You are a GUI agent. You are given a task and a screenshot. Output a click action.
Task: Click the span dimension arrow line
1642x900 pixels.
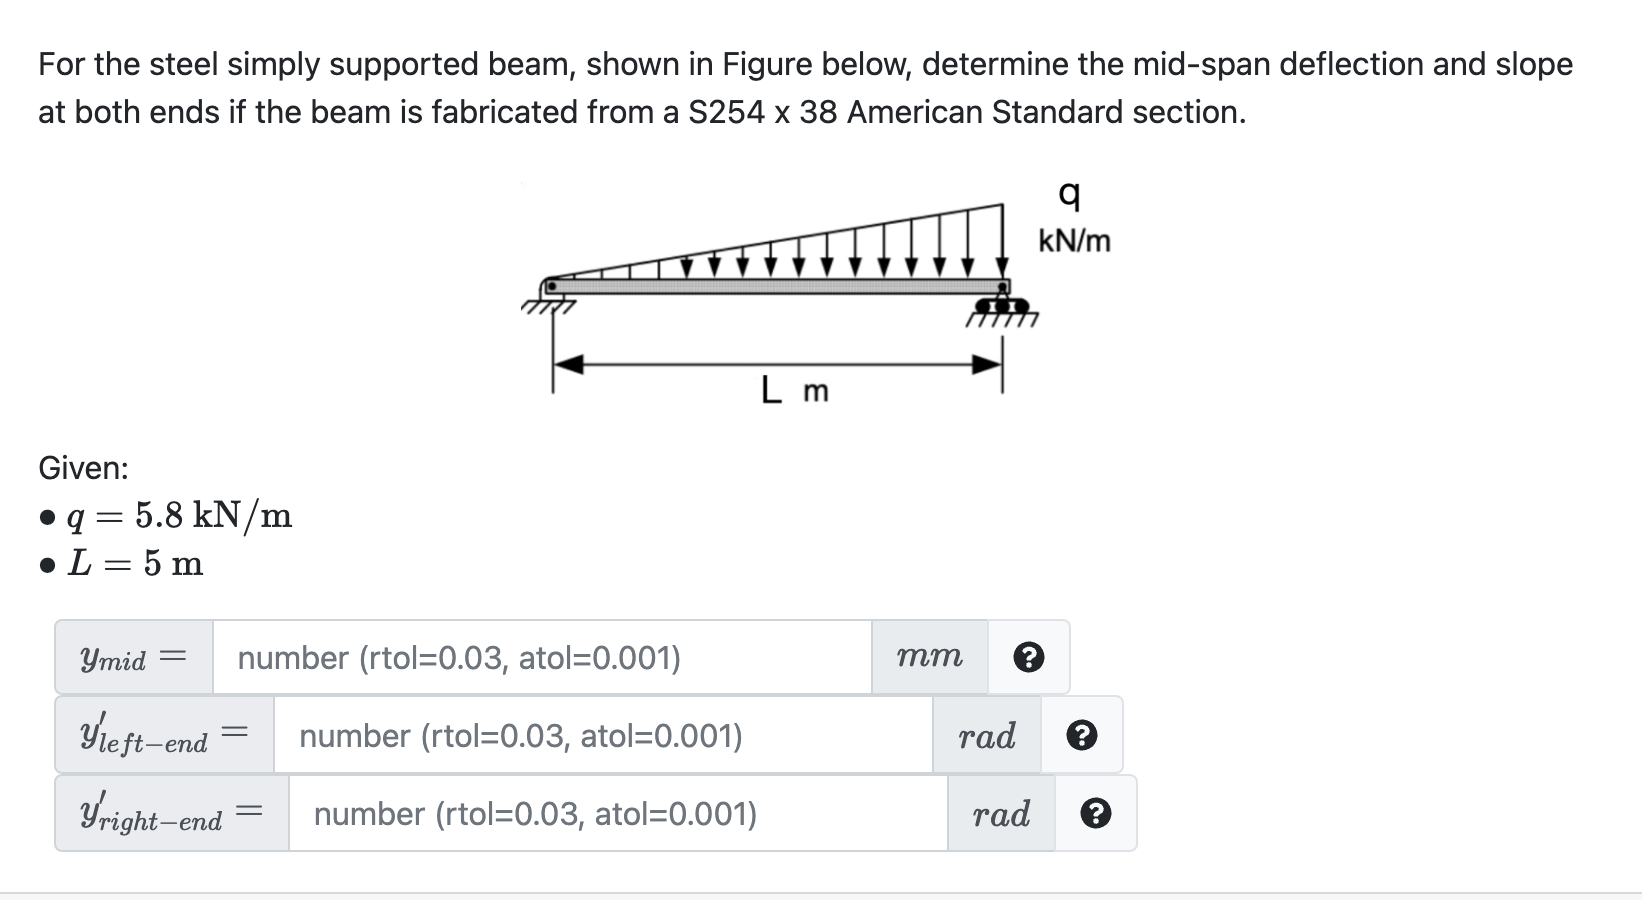pos(777,364)
